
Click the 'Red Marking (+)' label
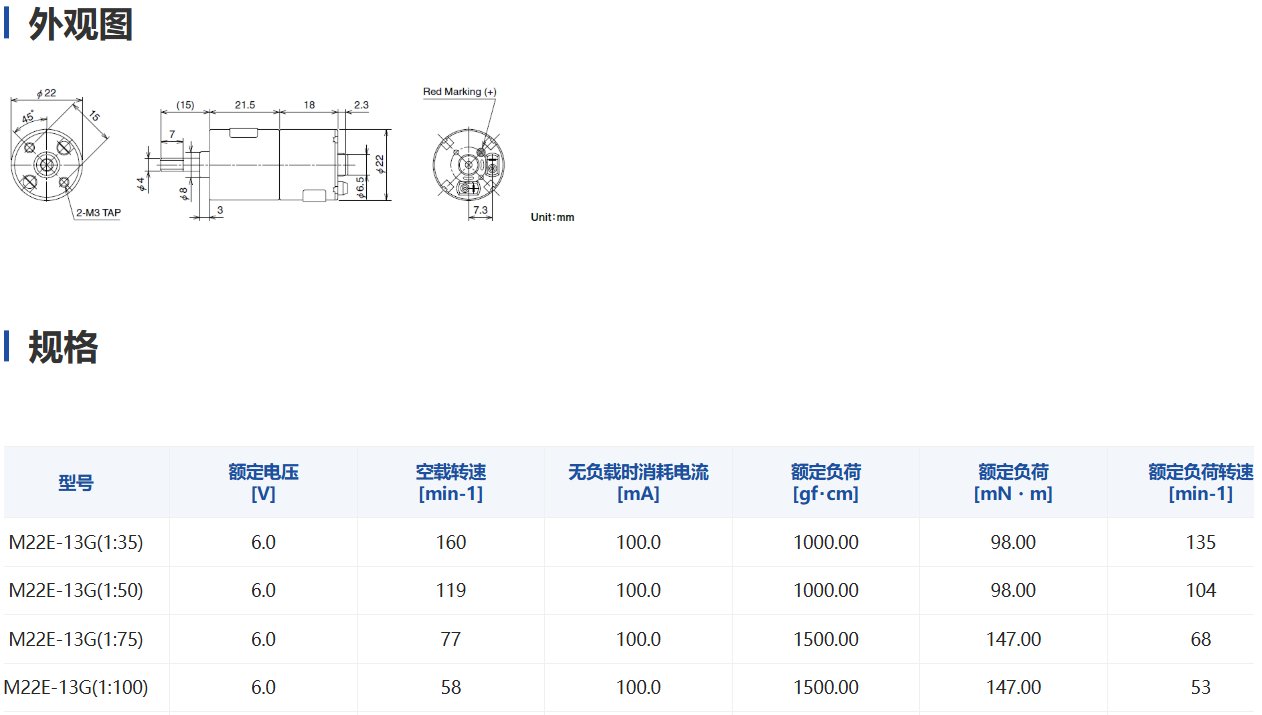tap(459, 92)
